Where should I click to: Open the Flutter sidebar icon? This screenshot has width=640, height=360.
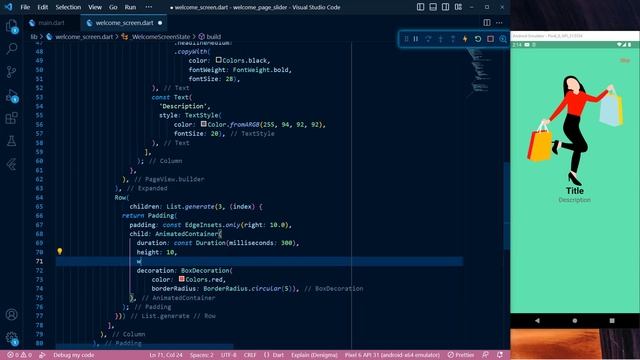point(11,164)
